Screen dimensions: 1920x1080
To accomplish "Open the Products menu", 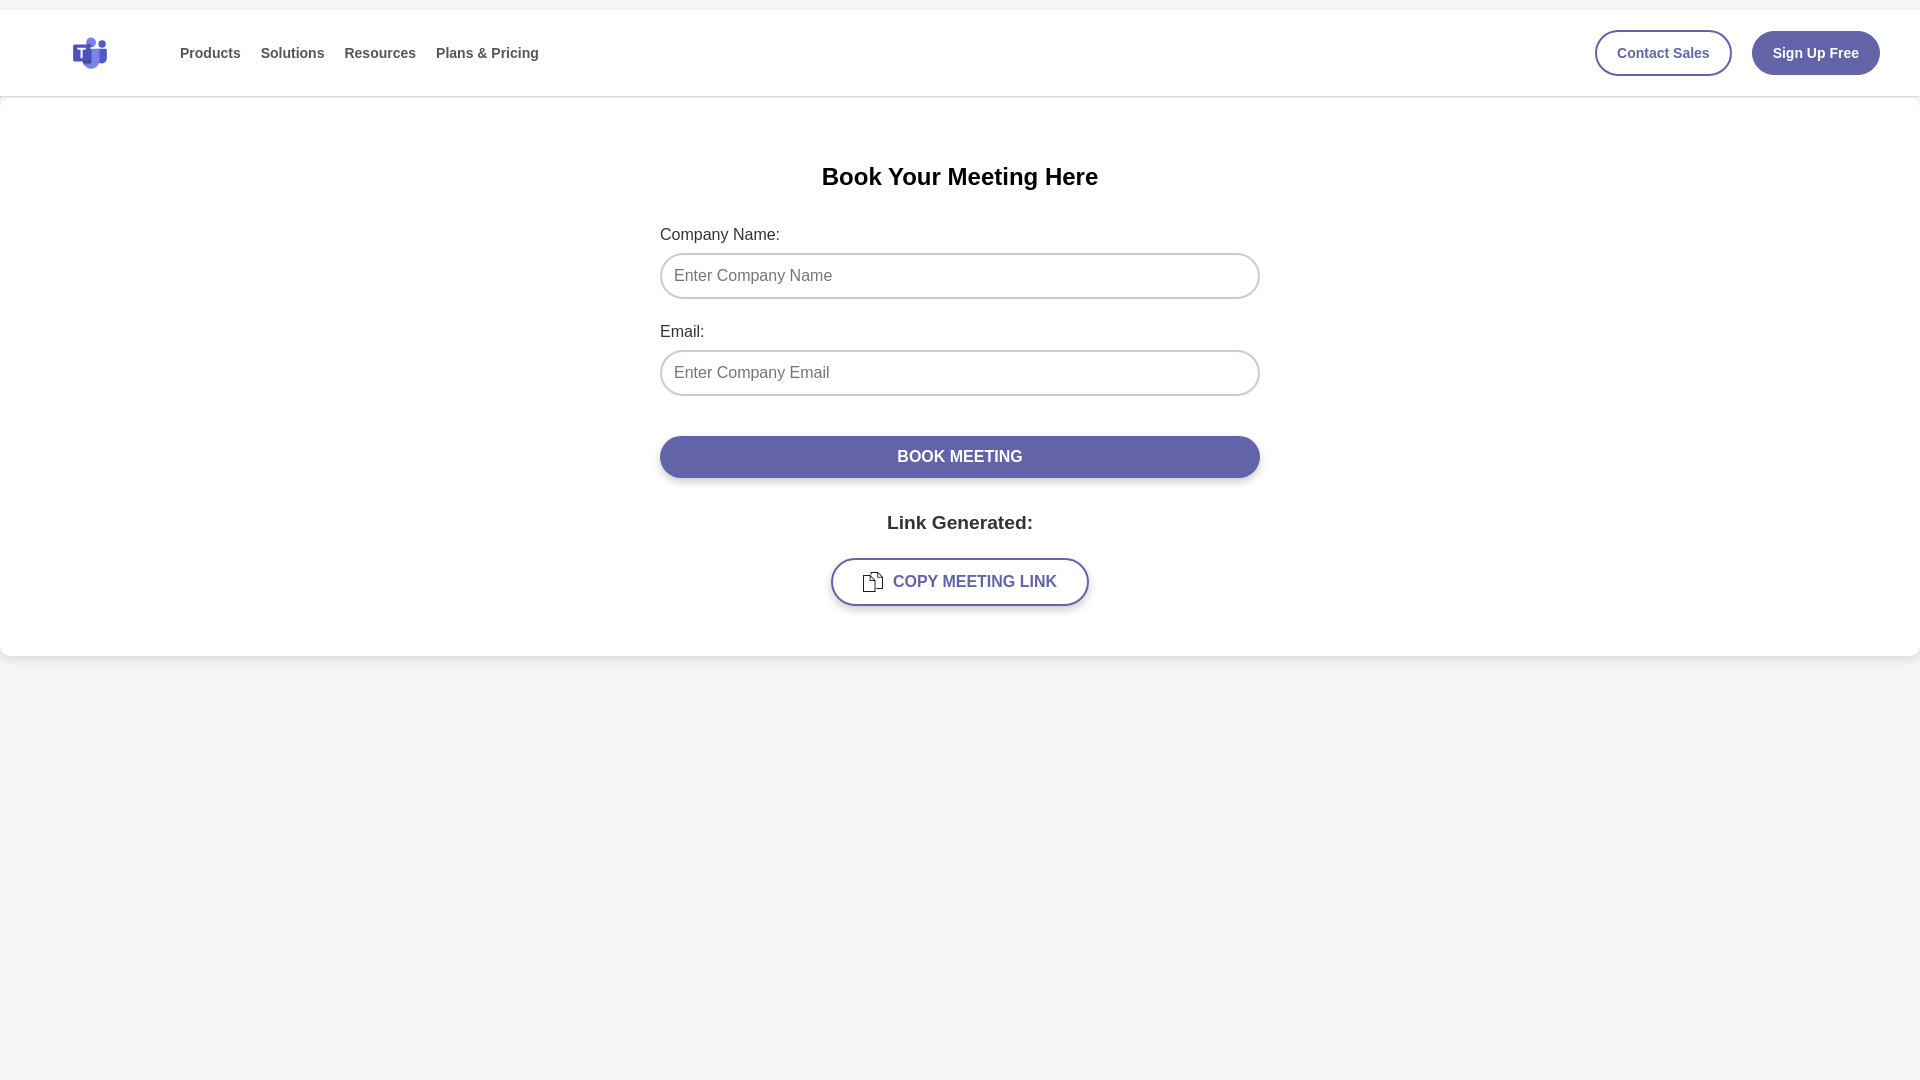I will point(210,53).
